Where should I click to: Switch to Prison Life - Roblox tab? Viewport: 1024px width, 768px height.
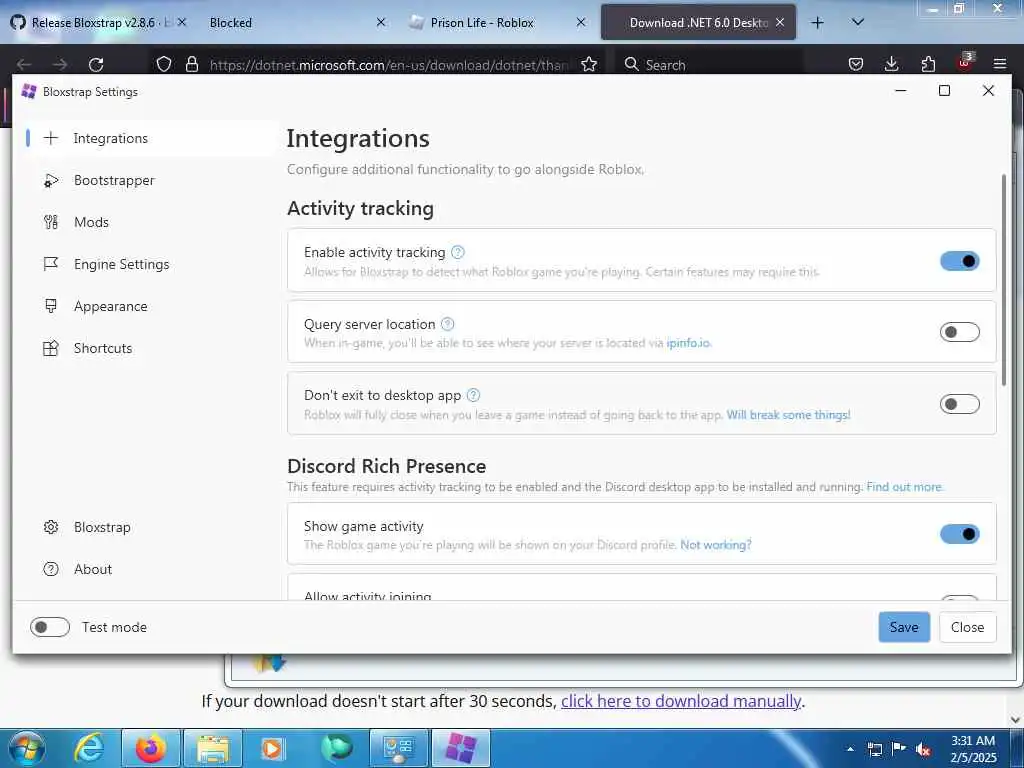tap(496, 23)
